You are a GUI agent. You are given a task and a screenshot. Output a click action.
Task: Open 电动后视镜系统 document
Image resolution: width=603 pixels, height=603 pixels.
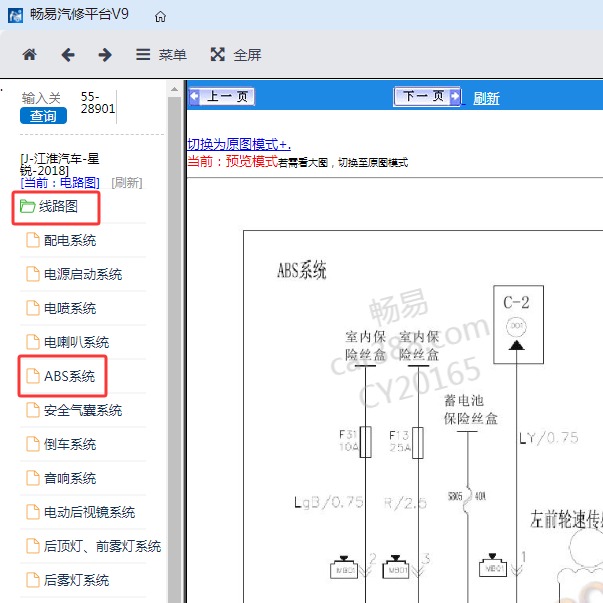coord(89,512)
